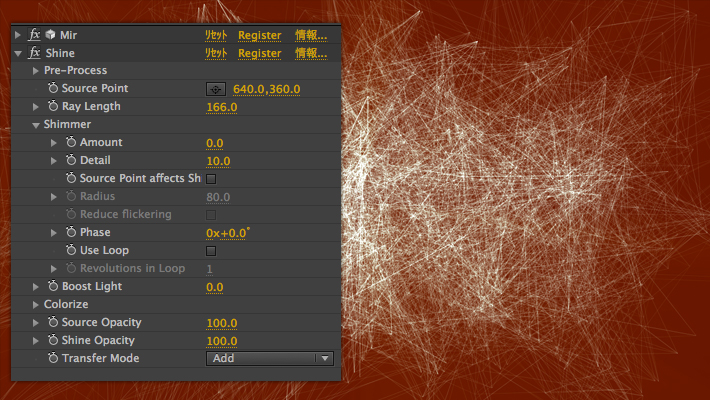This screenshot has height=400, width=710.
Task: Expand the Colorize section
Action: (36, 305)
